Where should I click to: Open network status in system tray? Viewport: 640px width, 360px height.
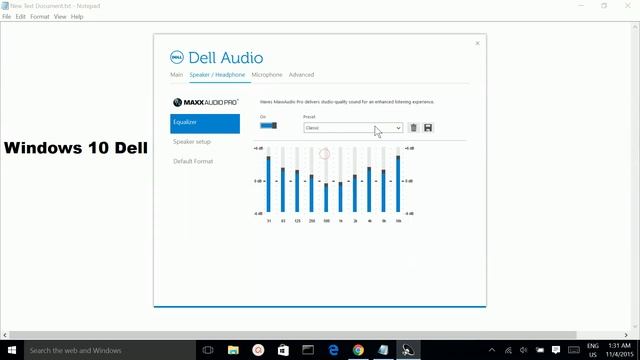tap(508, 350)
